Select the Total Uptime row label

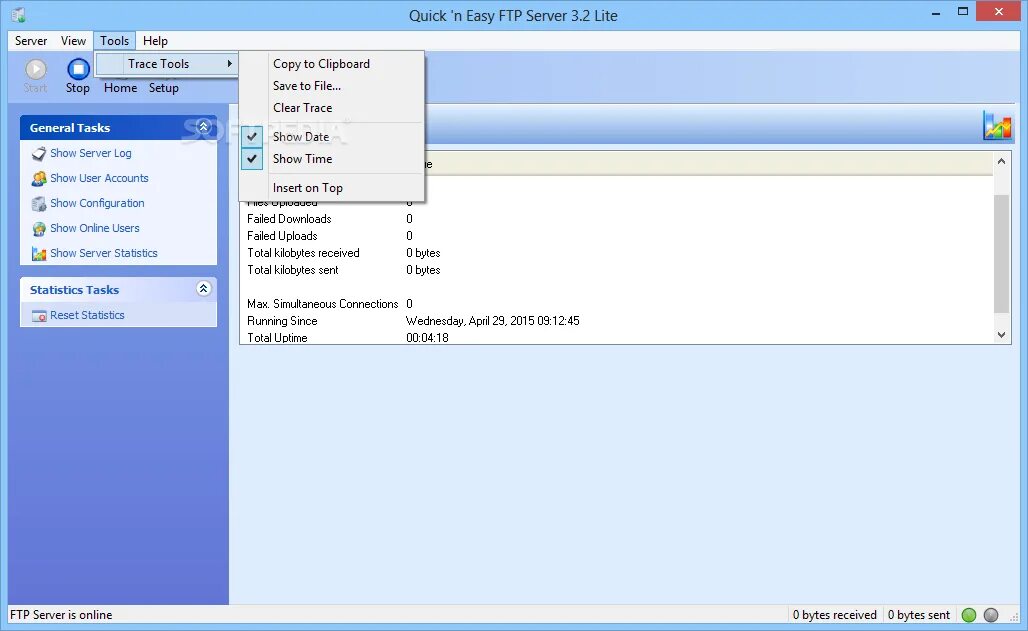[277, 338]
